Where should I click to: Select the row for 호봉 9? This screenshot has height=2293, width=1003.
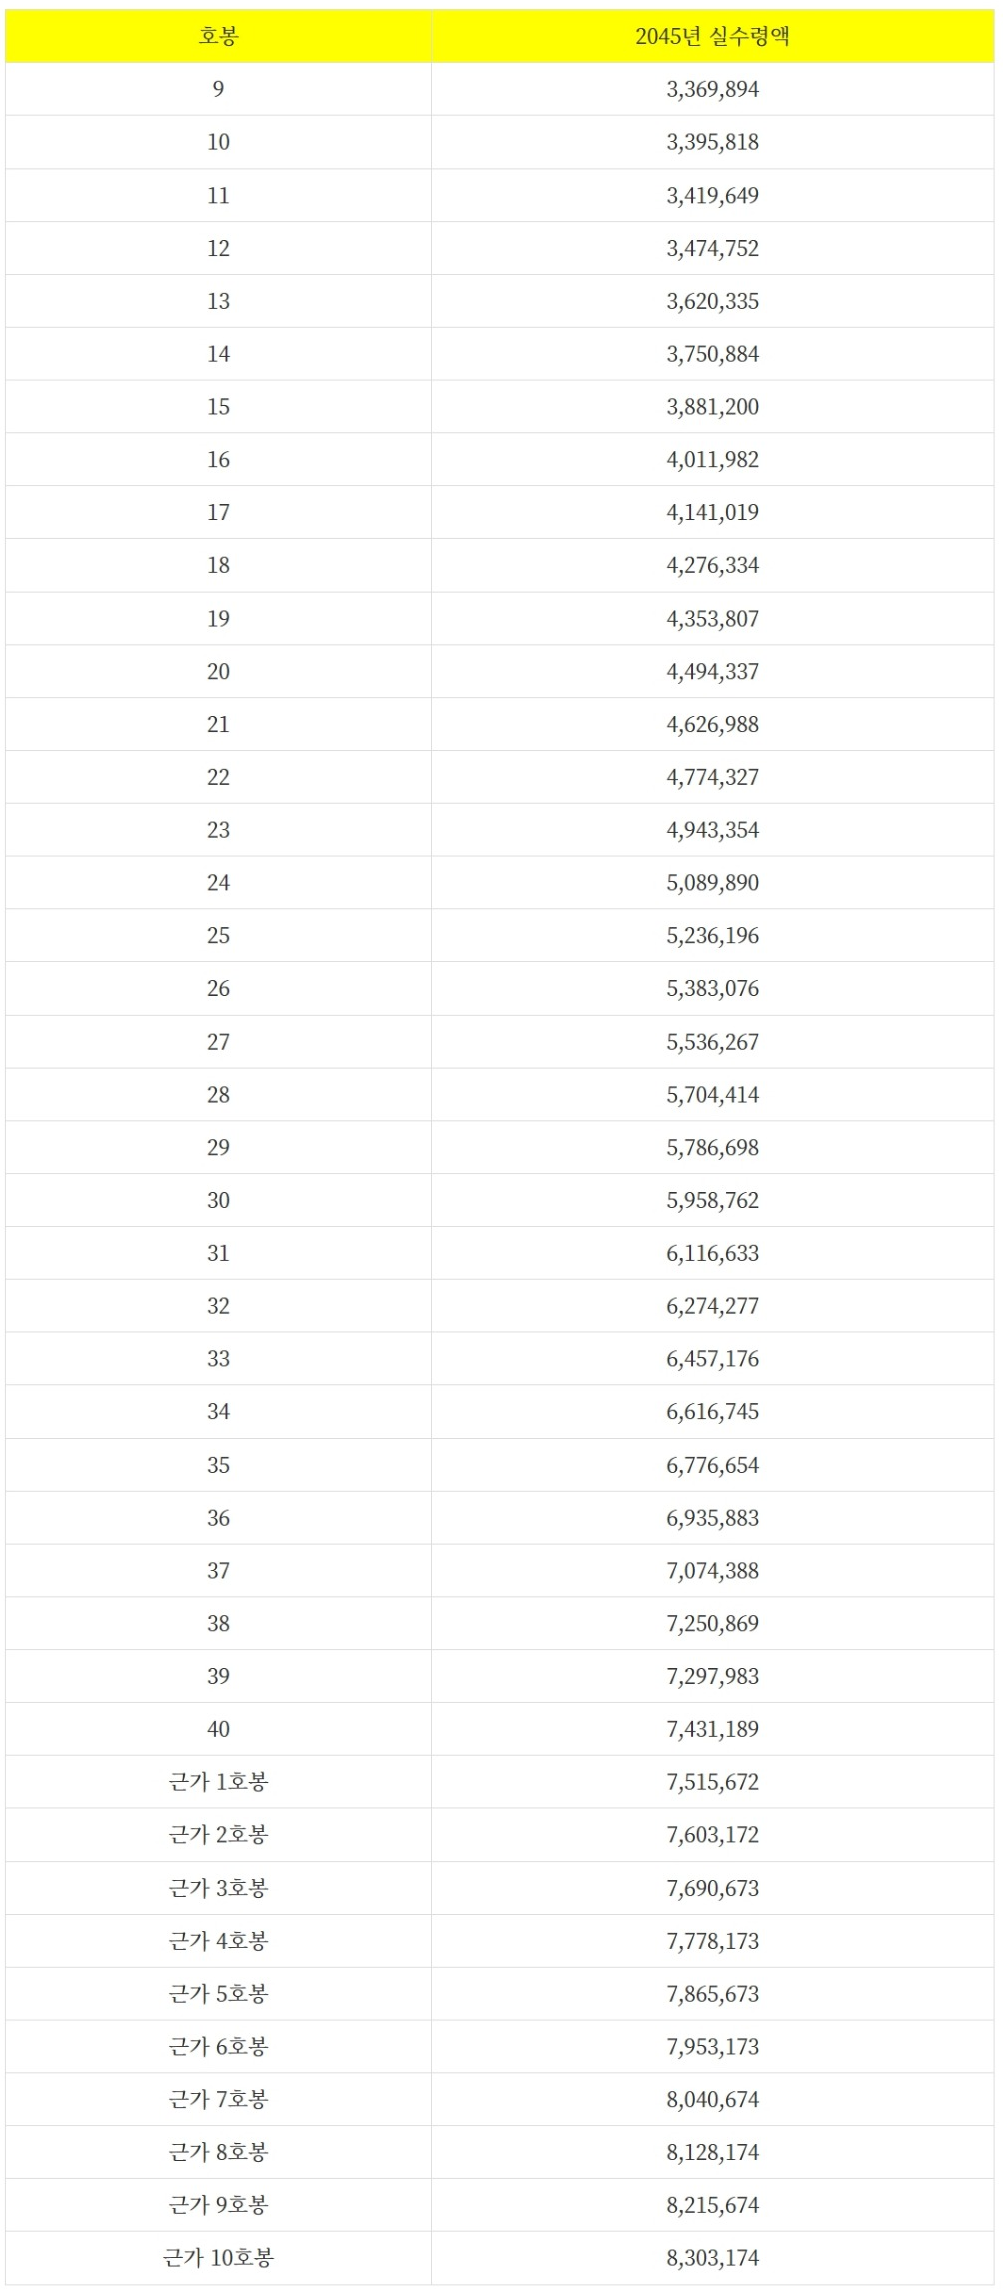[500, 89]
